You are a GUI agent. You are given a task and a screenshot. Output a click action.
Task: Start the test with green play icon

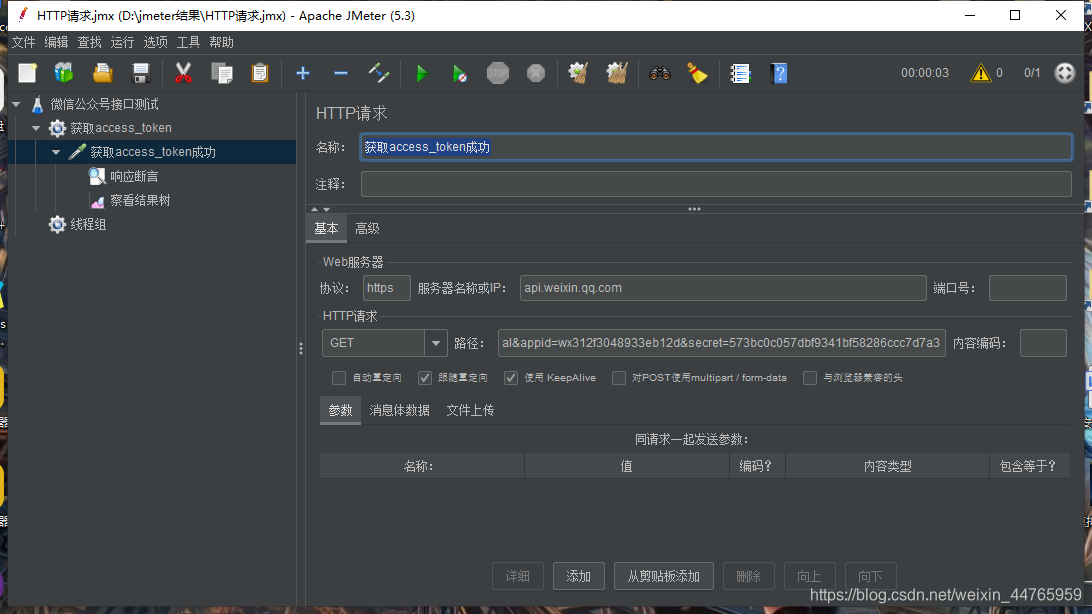421,73
